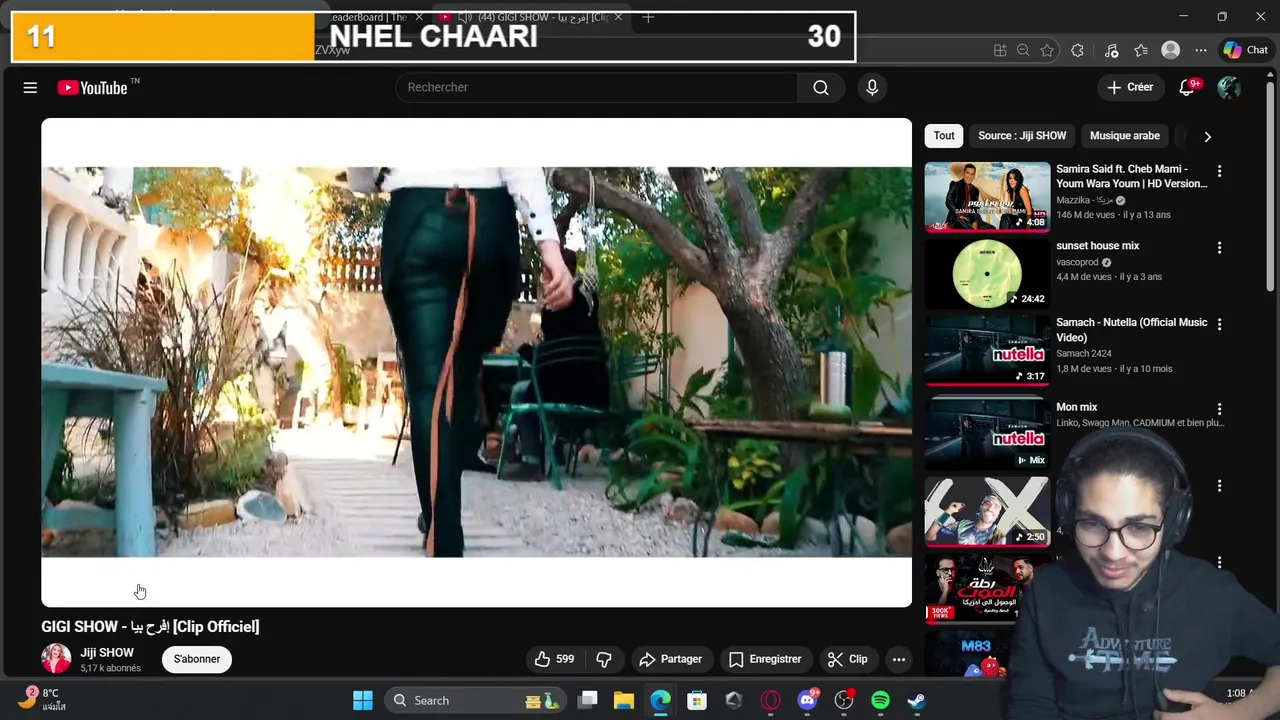The image size is (1280, 720).
Task: Open Samach Nutella video thumbnail
Action: 987,350
